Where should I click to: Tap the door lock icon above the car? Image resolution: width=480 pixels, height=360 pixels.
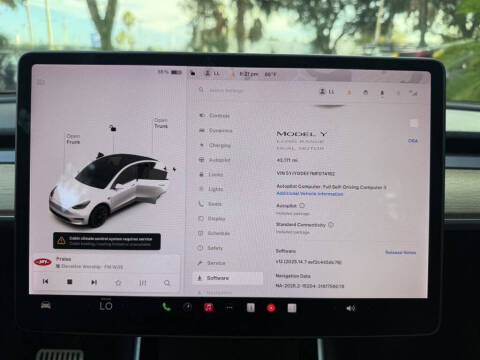[113, 128]
